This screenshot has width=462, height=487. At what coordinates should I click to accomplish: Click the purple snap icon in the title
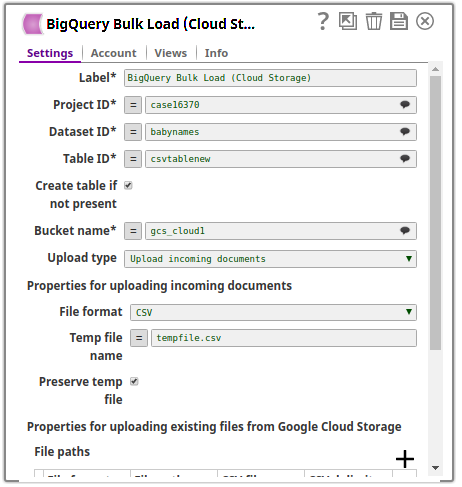click(33, 24)
